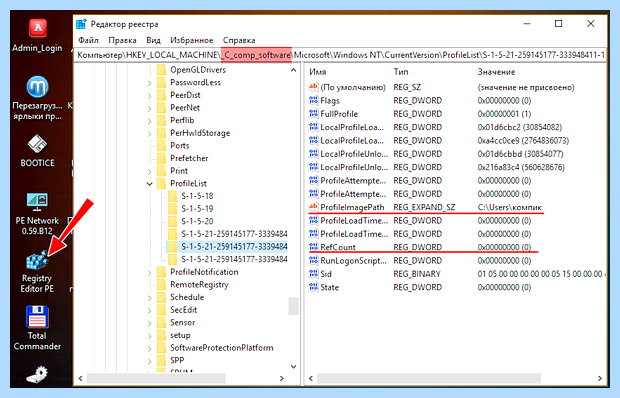Select the PerHwIdStorage key

pyautogui.click(x=200, y=133)
